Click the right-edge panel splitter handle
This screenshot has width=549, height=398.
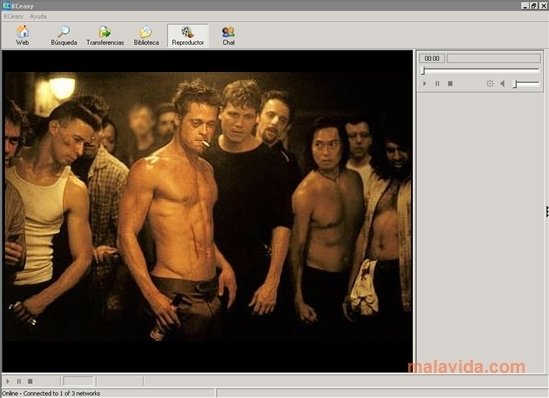pos(547,211)
